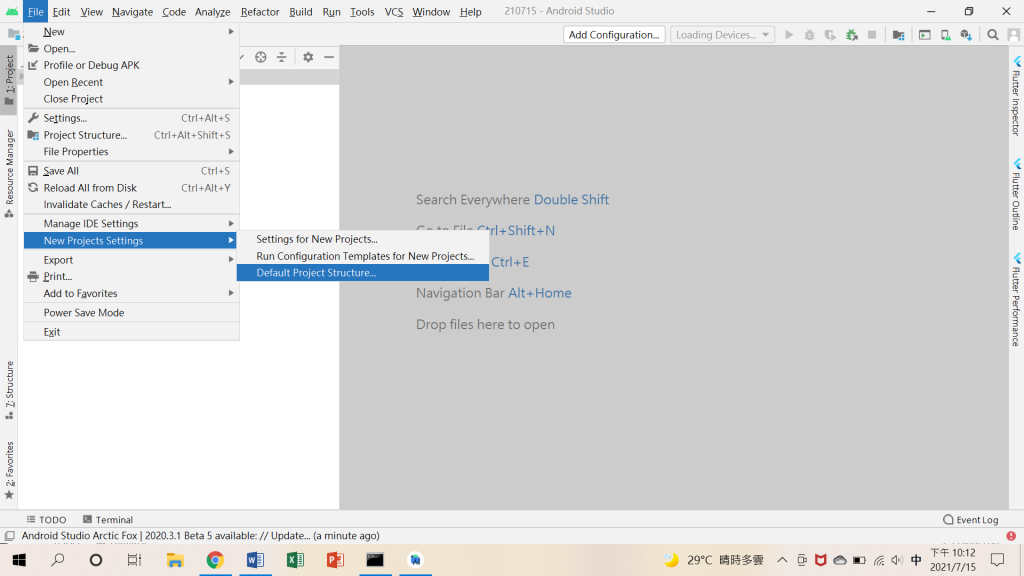Viewport: 1024px width, 576px height.
Task: Click the Stop square icon in toolbar
Action: pyautogui.click(x=872, y=35)
